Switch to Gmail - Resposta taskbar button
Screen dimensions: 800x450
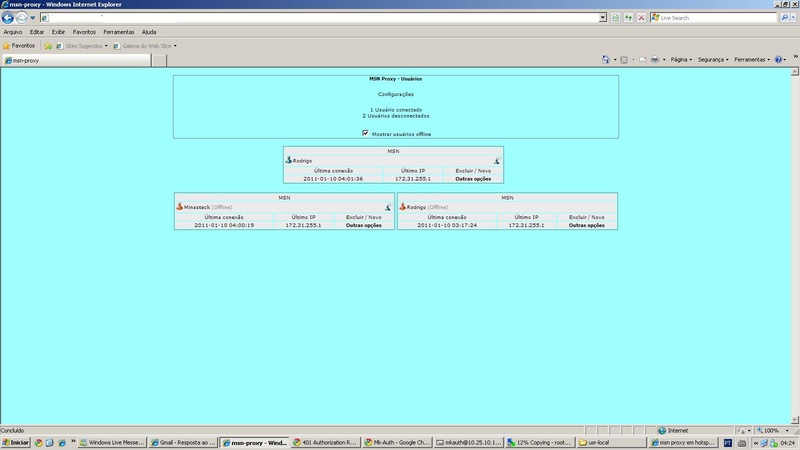click(183, 443)
